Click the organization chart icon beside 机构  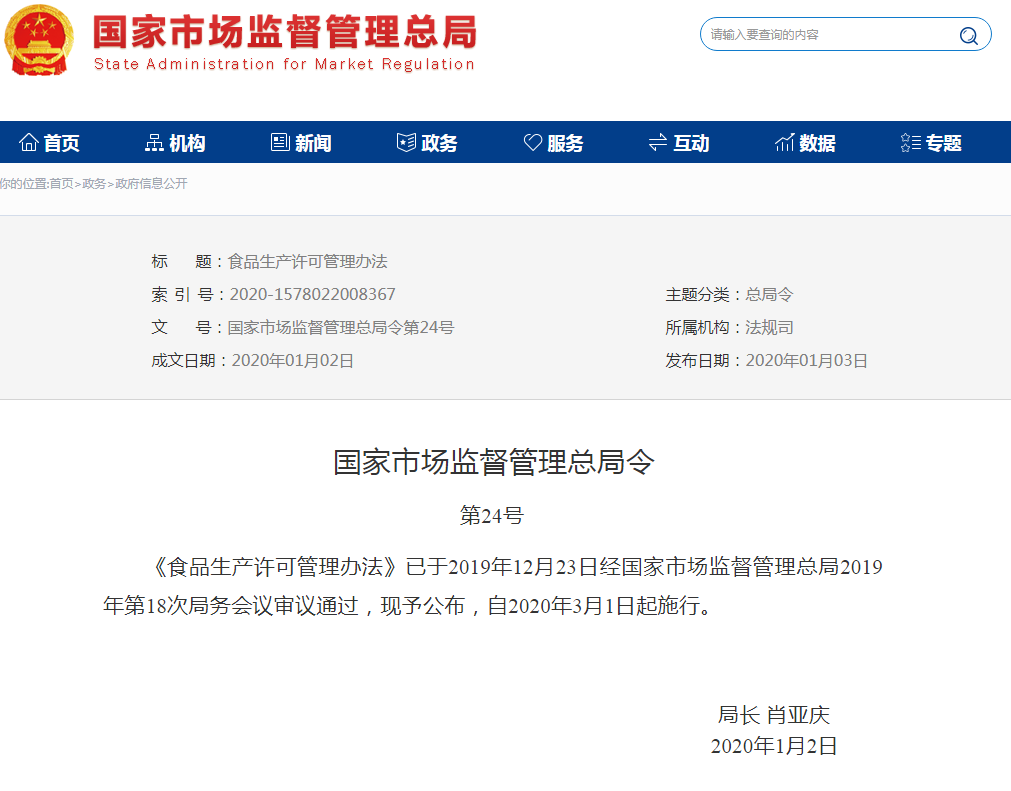coord(154,142)
